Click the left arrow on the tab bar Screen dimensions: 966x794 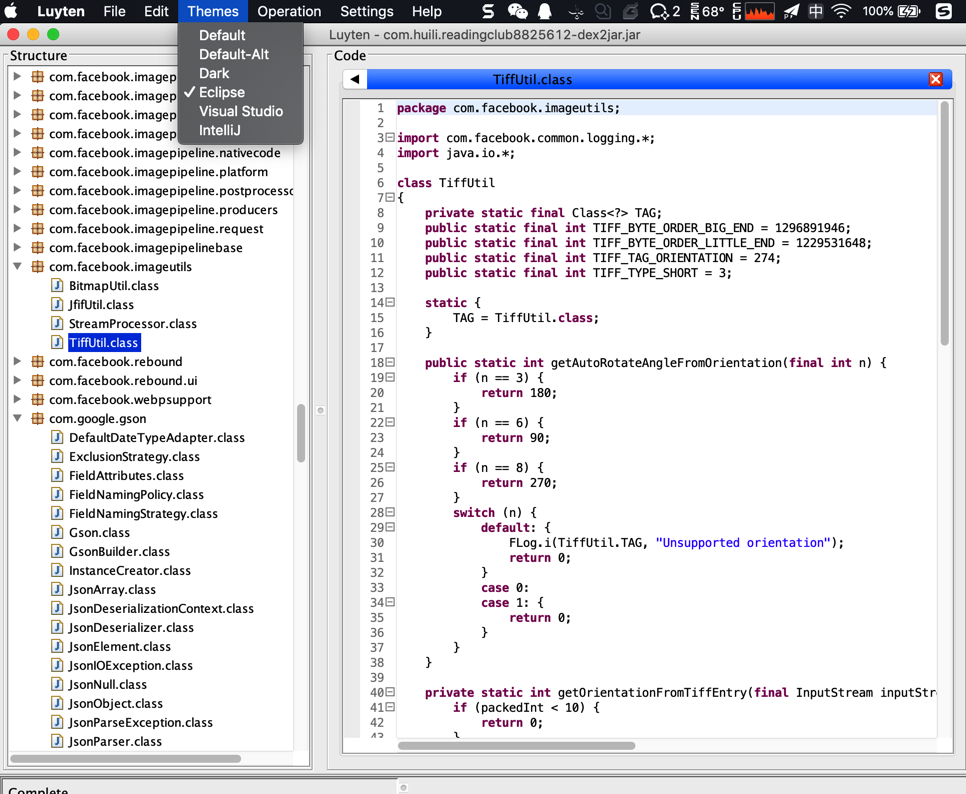pyautogui.click(x=355, y=79)
